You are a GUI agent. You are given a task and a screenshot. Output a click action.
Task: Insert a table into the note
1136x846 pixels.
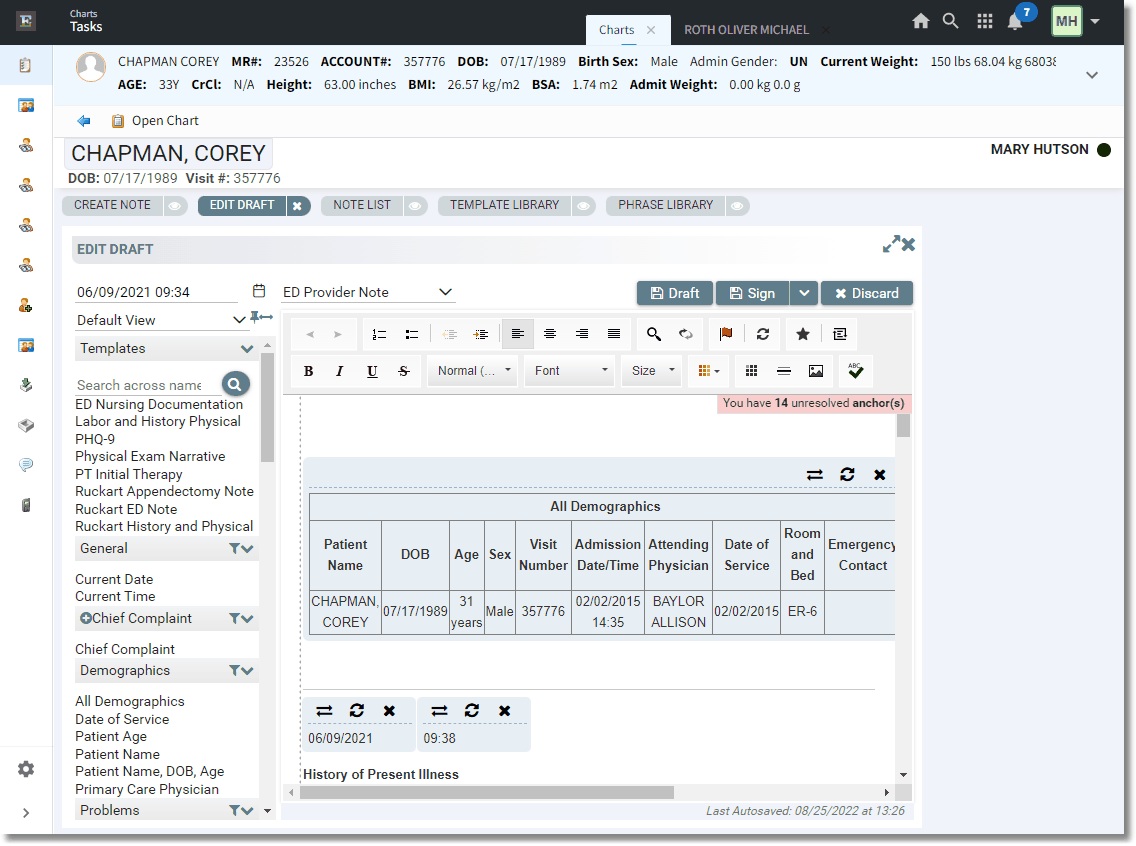[x=751, y=371]
